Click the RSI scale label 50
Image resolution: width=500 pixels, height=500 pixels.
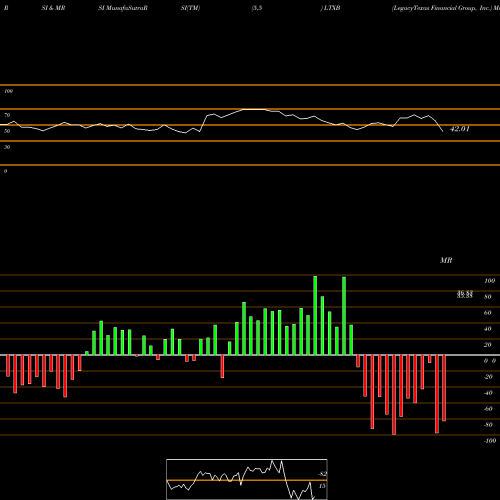pyautogui.click(x=7, y=131)
